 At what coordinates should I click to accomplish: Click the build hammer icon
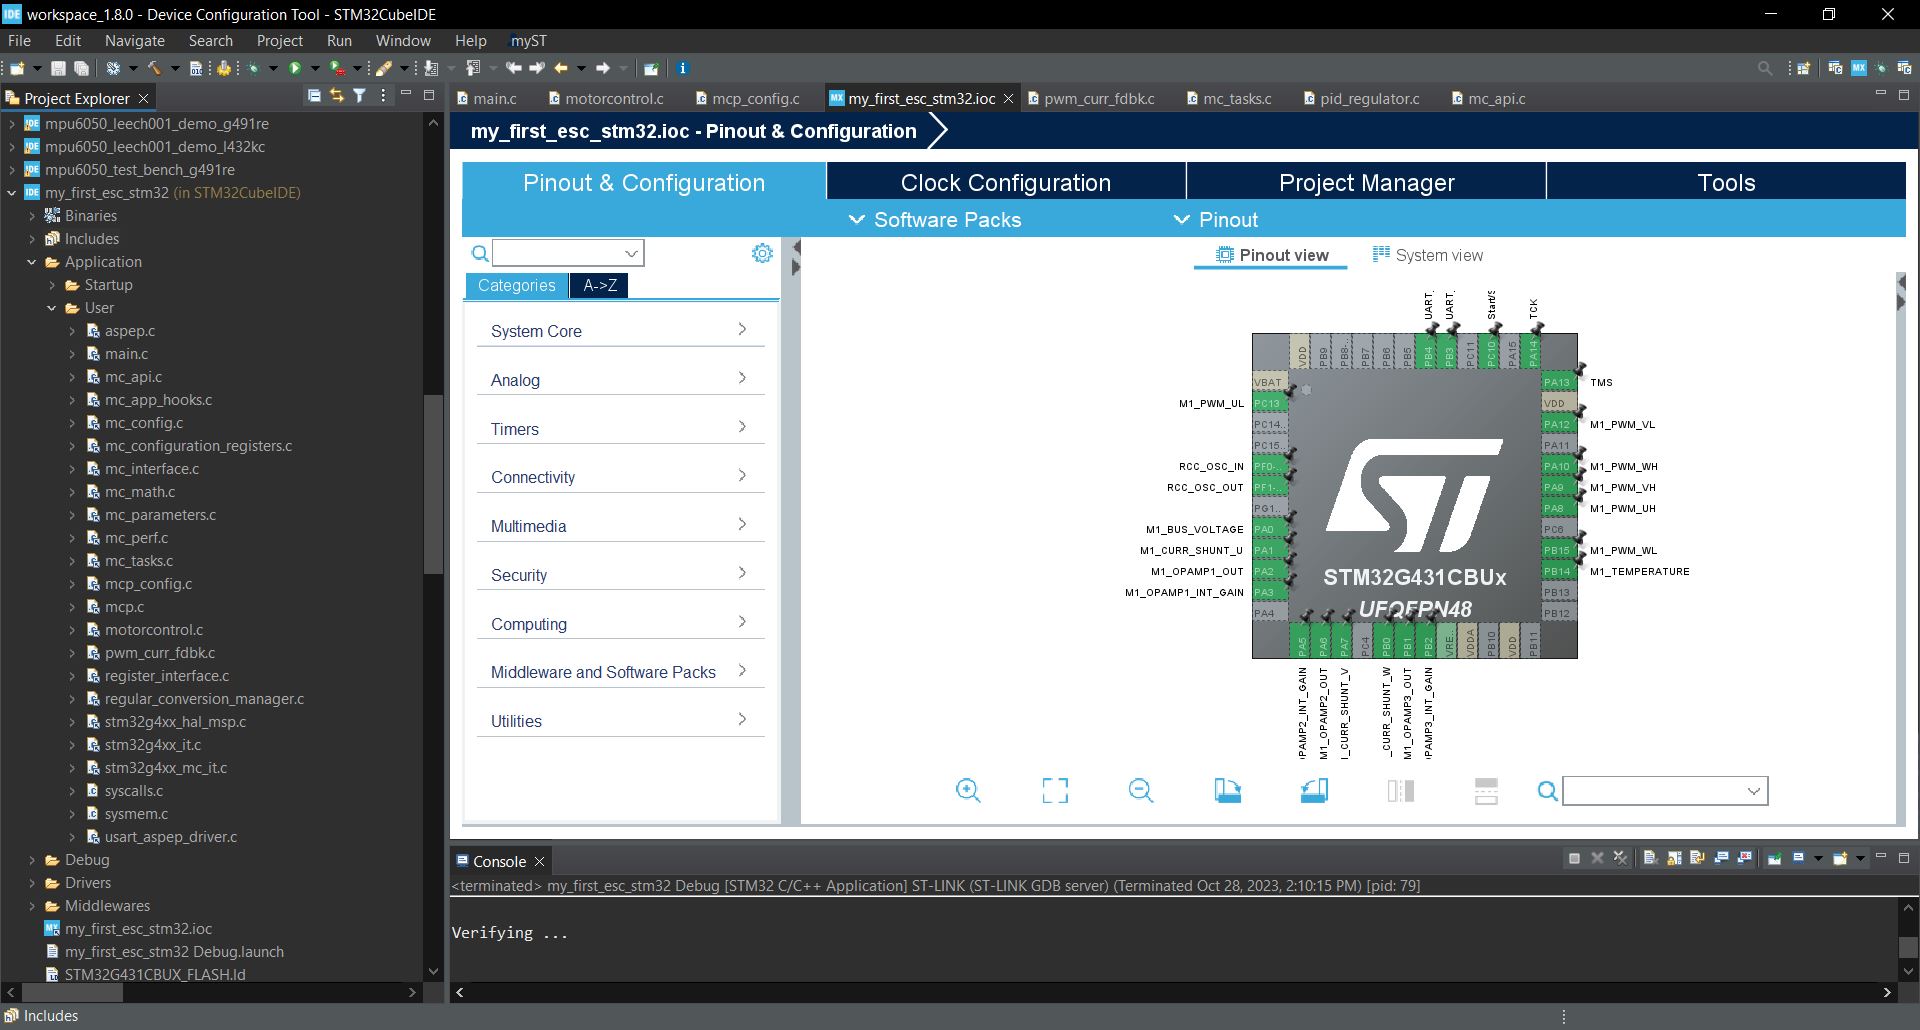click(154, 69)
